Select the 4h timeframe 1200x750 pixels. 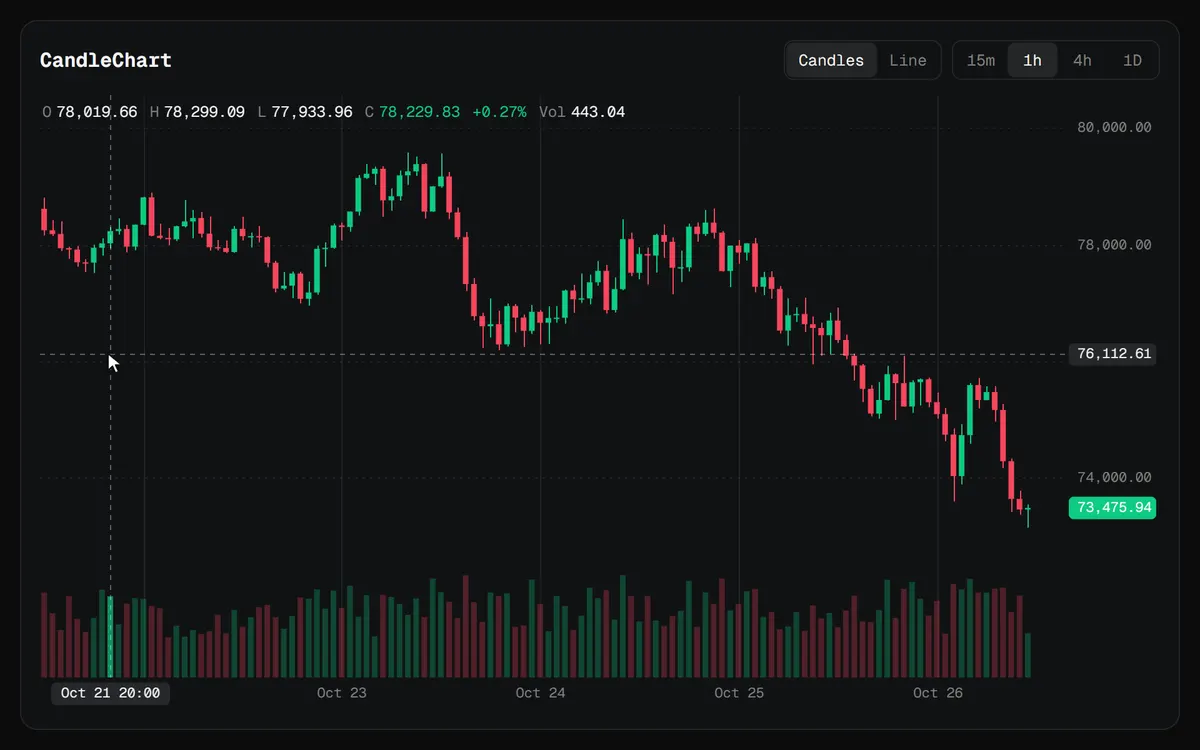click(1082, 60)
